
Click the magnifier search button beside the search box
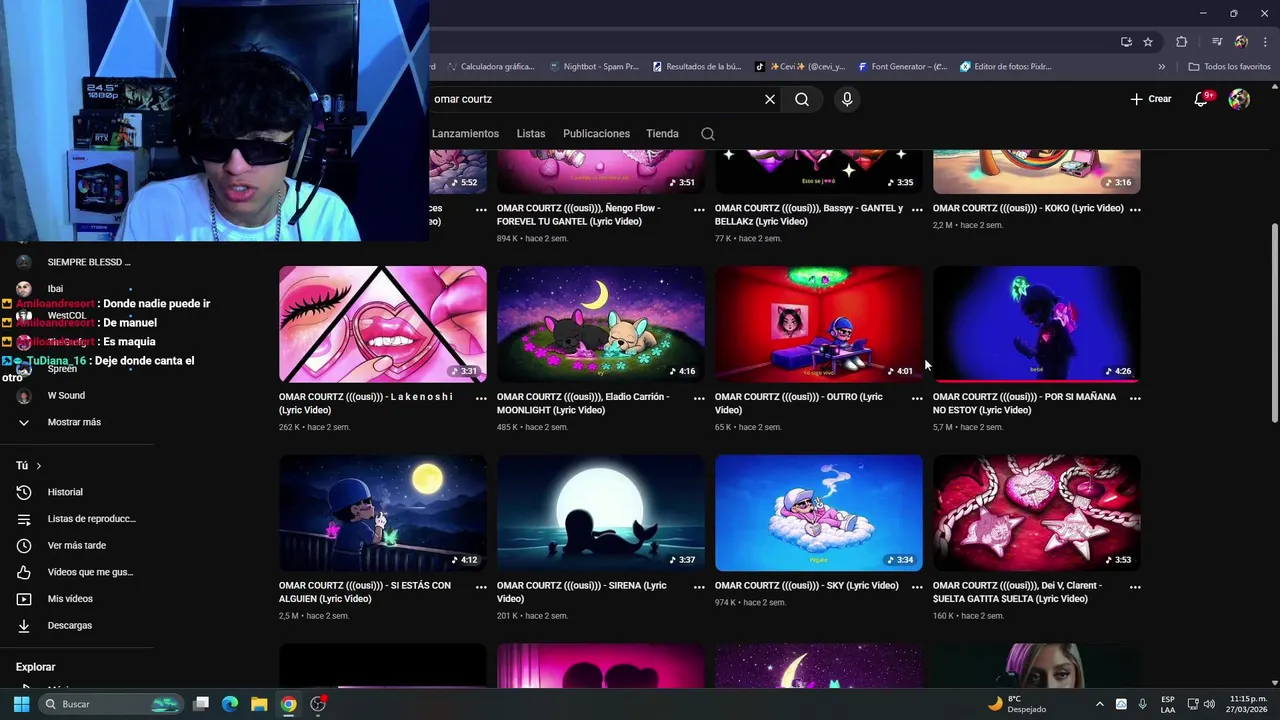click(802, 99)
